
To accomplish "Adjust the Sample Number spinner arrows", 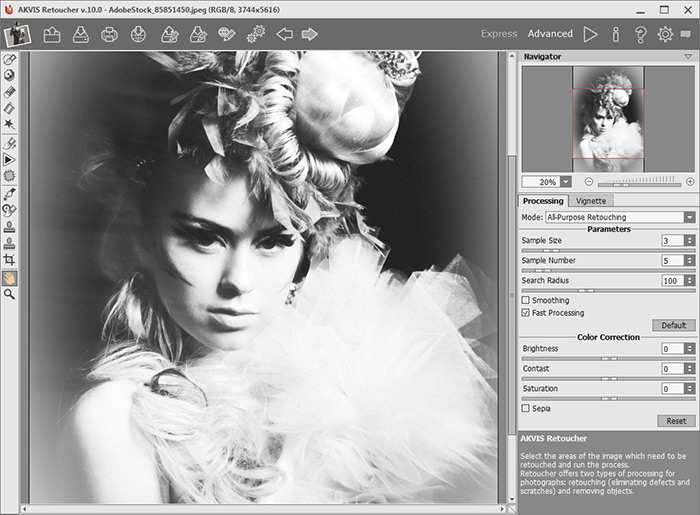I will coord(690,261).
